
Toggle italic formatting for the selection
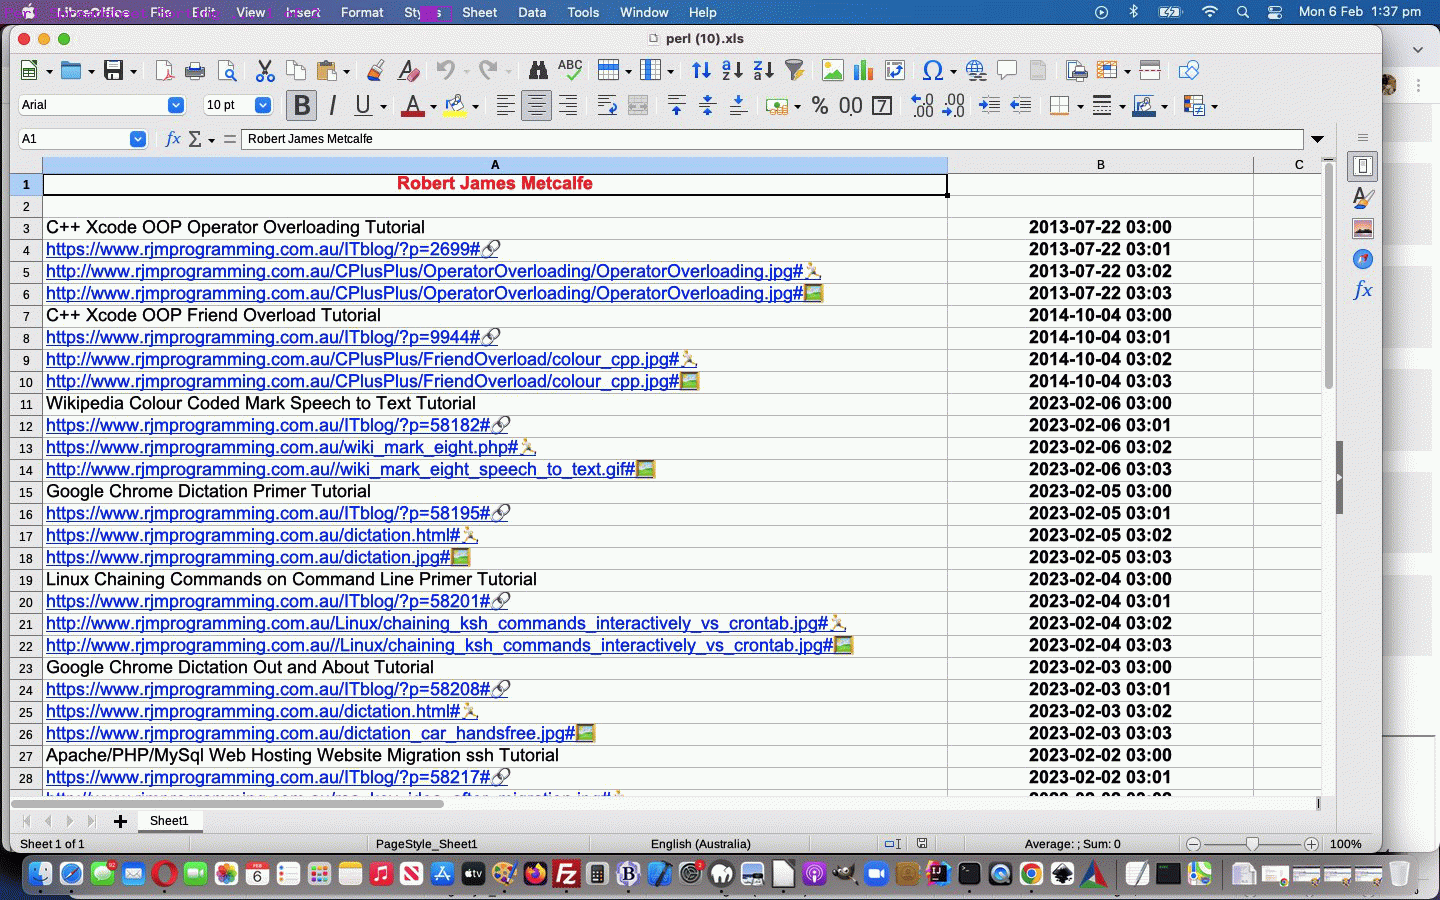tap(331, 105)
